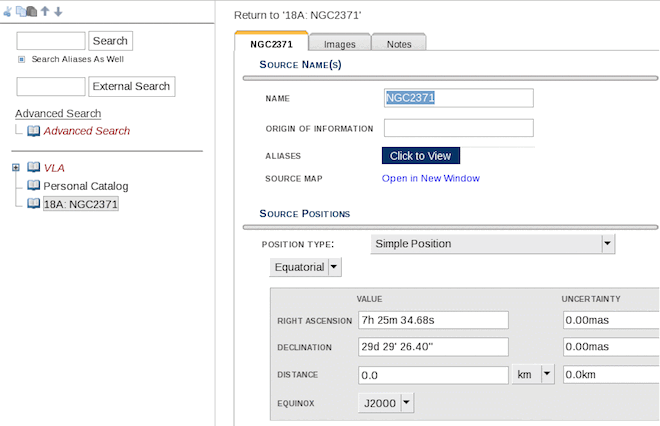This screenshot has height=426, width=660.
Task: Open the source map in new window
Action: (430, 178)
